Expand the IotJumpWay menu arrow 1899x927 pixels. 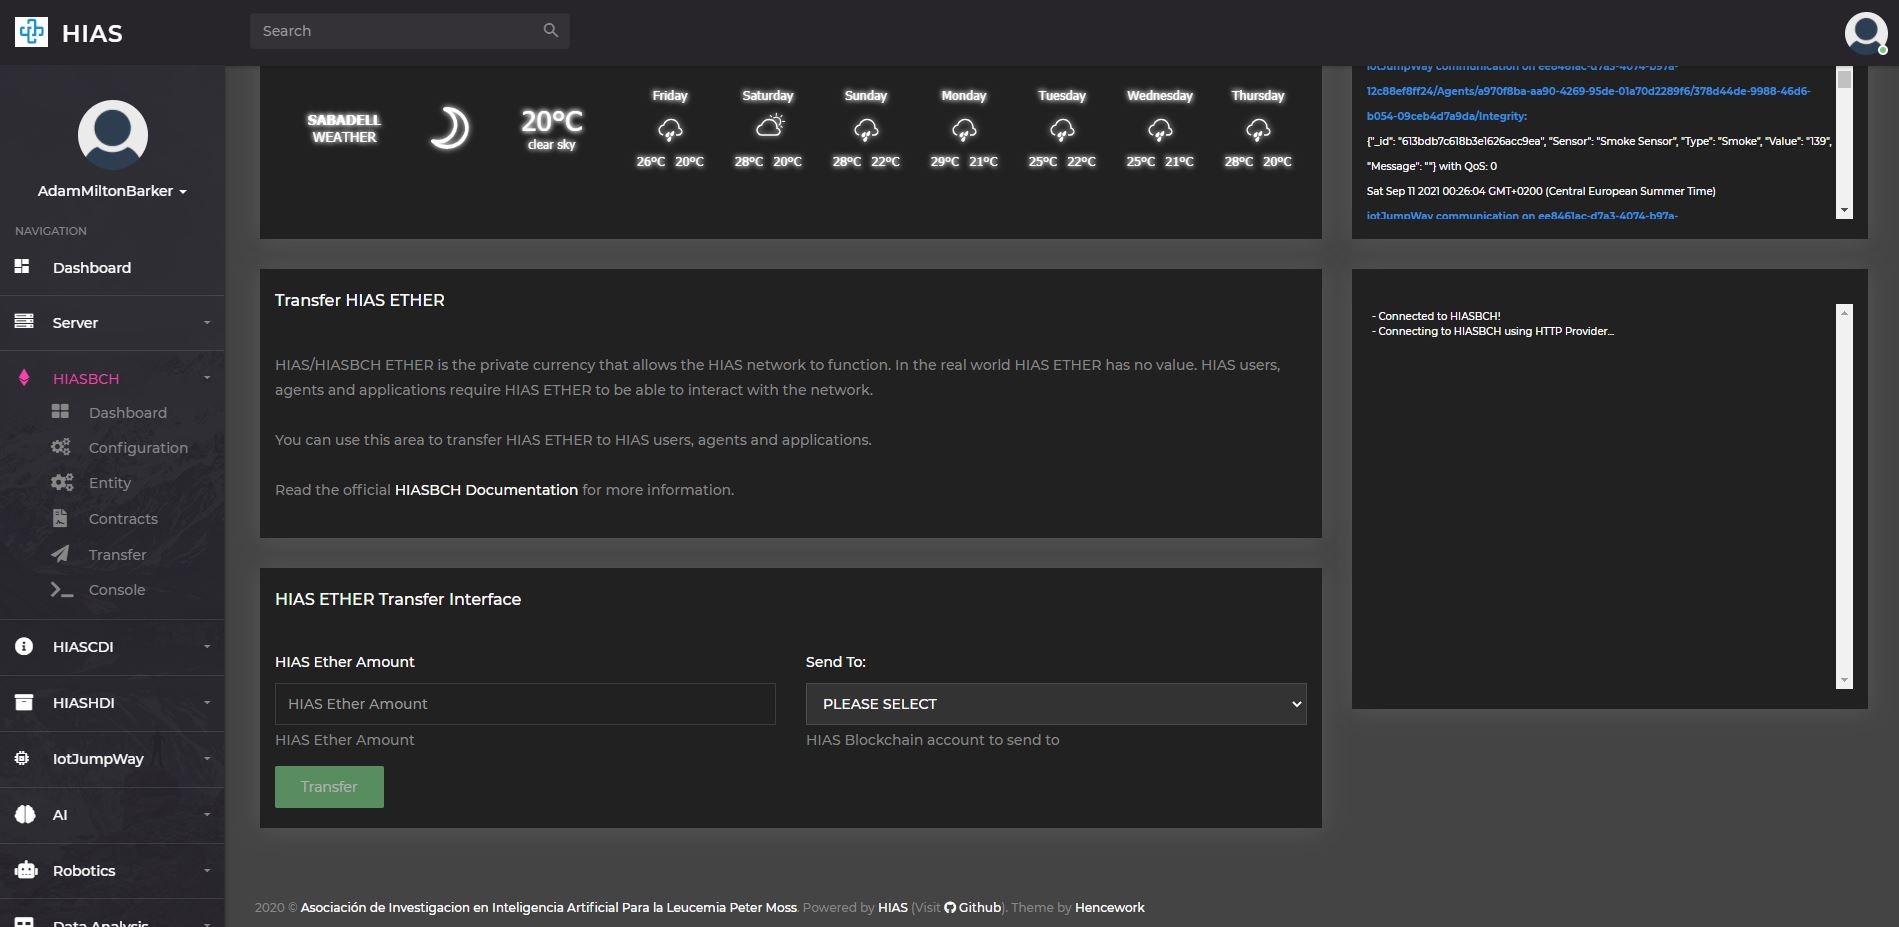207,759
